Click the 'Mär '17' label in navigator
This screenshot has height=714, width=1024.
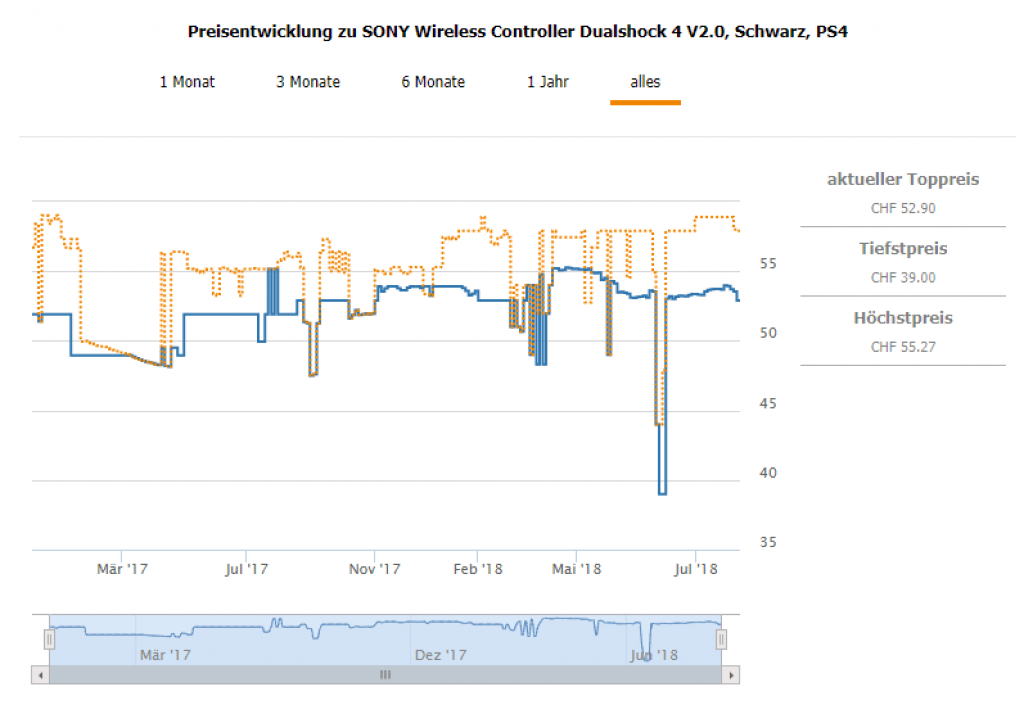[x=165, y=655]
